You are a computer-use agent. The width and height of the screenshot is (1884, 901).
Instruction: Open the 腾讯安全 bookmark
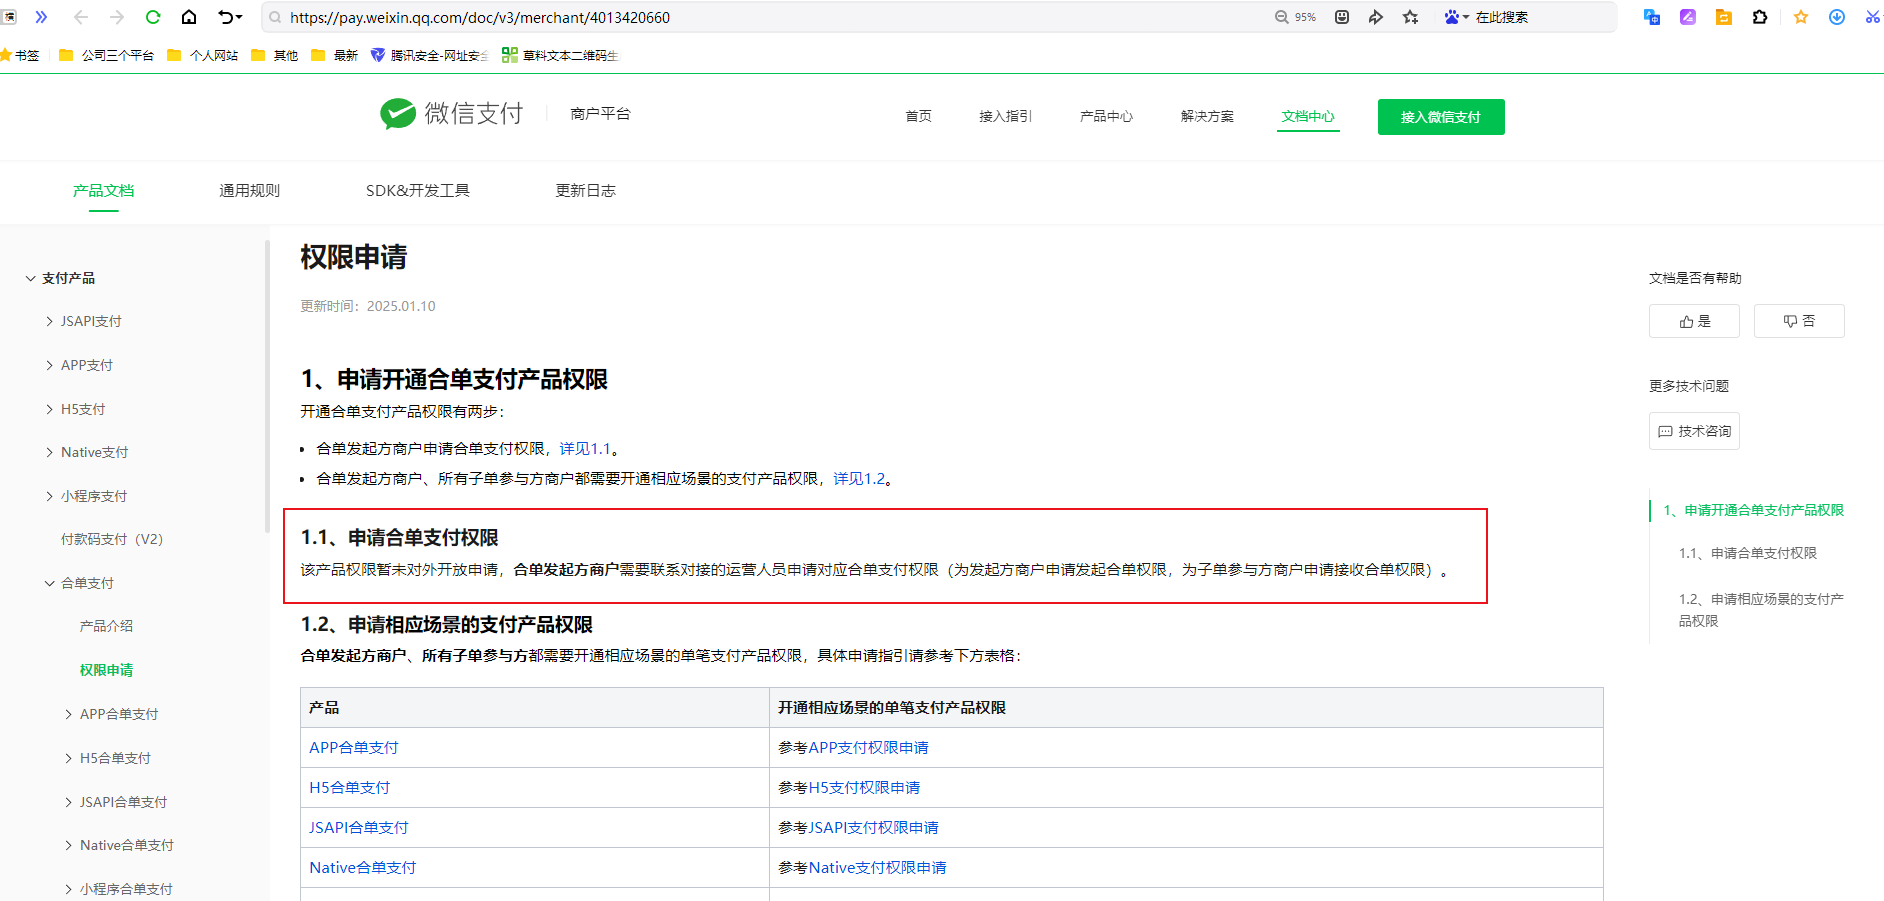coord(430,55)
